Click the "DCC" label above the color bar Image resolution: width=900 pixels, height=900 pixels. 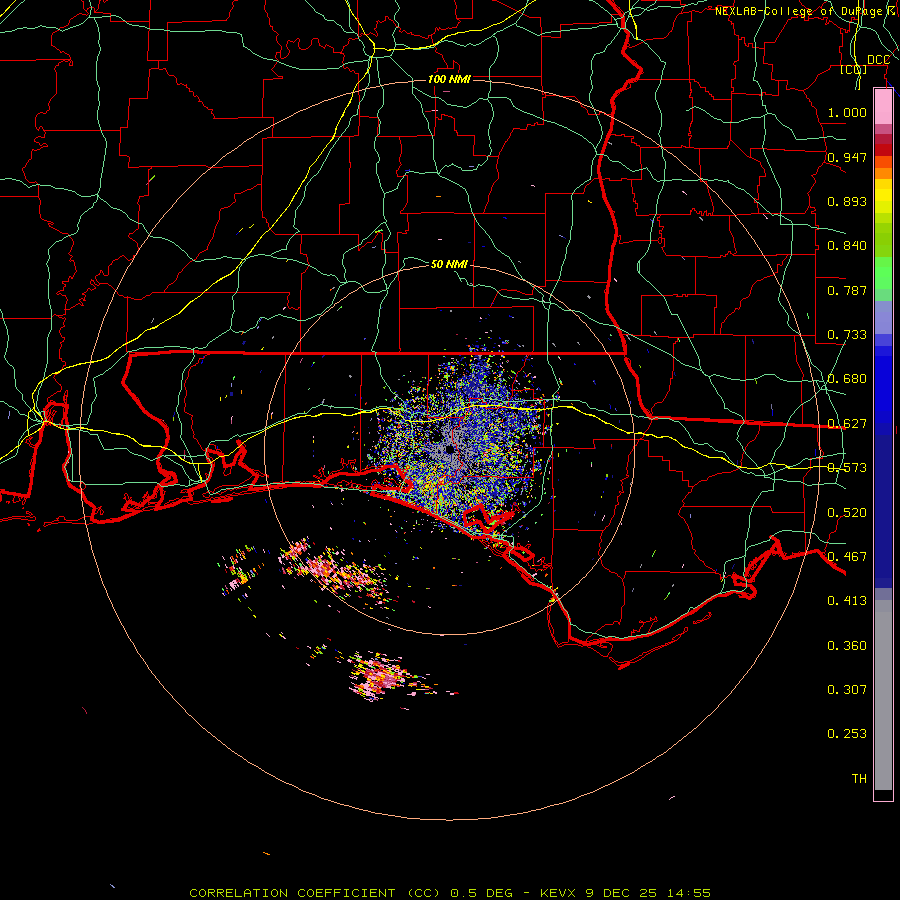pyautogui.click(x=878, y=60)
